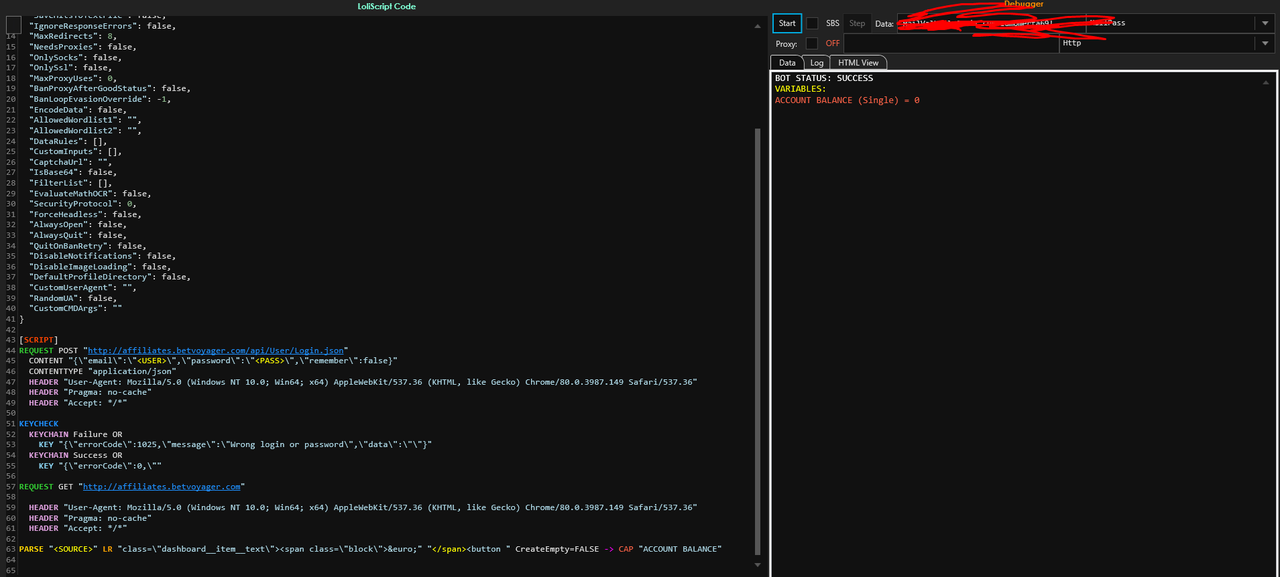Open the affiliates.betvoyager.com GET request link
Viewport: 1280px width, 577px height.
[x=162, y=486]
